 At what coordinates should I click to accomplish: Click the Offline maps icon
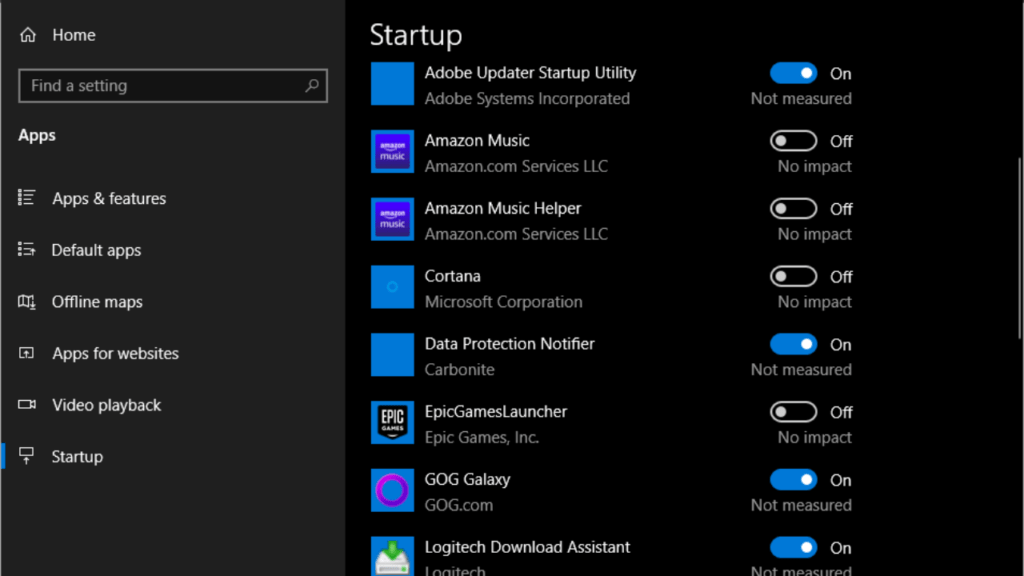point(26,301)
